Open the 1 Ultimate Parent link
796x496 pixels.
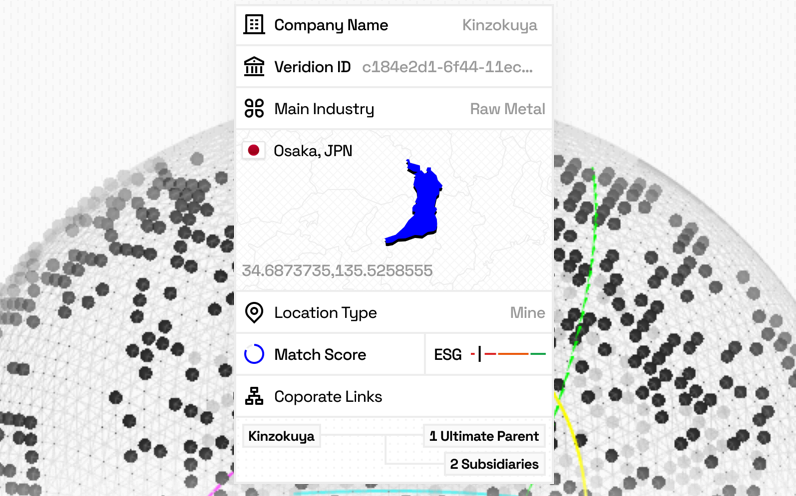[x=484, y=436]
